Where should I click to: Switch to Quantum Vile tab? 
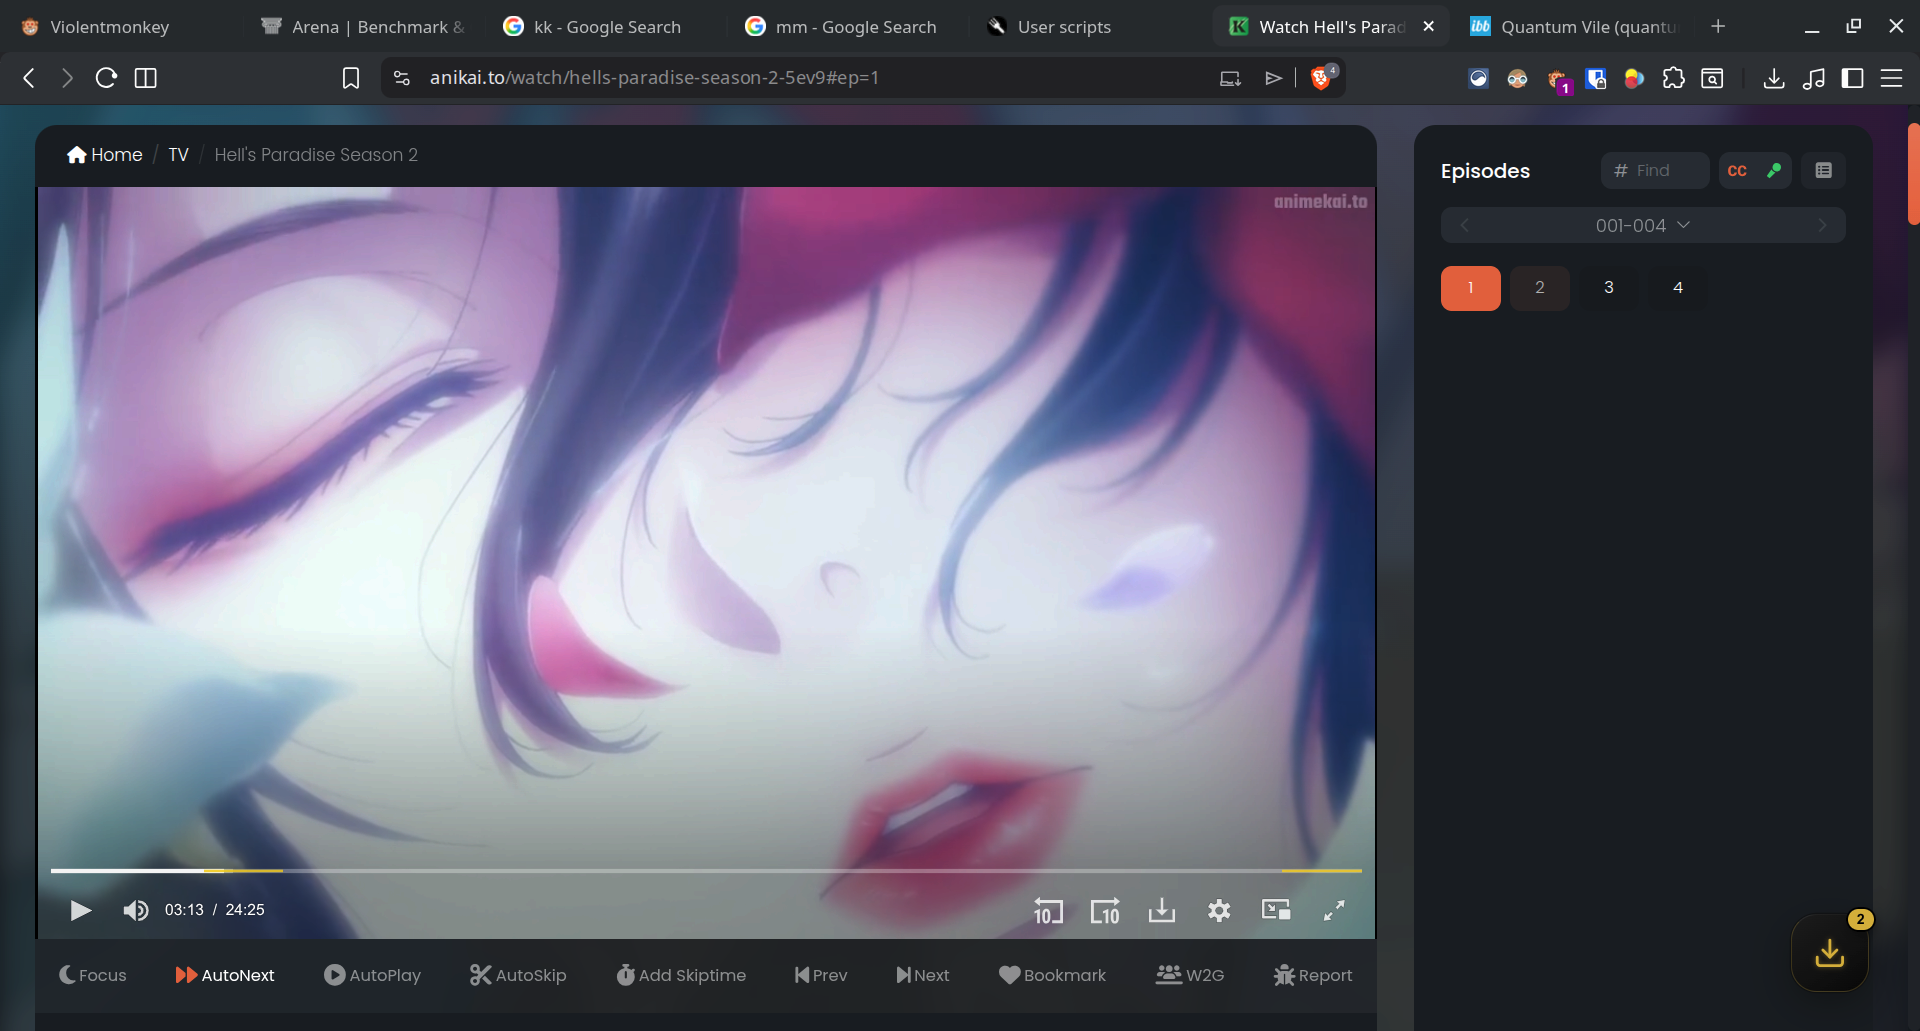click(1574, 27)
